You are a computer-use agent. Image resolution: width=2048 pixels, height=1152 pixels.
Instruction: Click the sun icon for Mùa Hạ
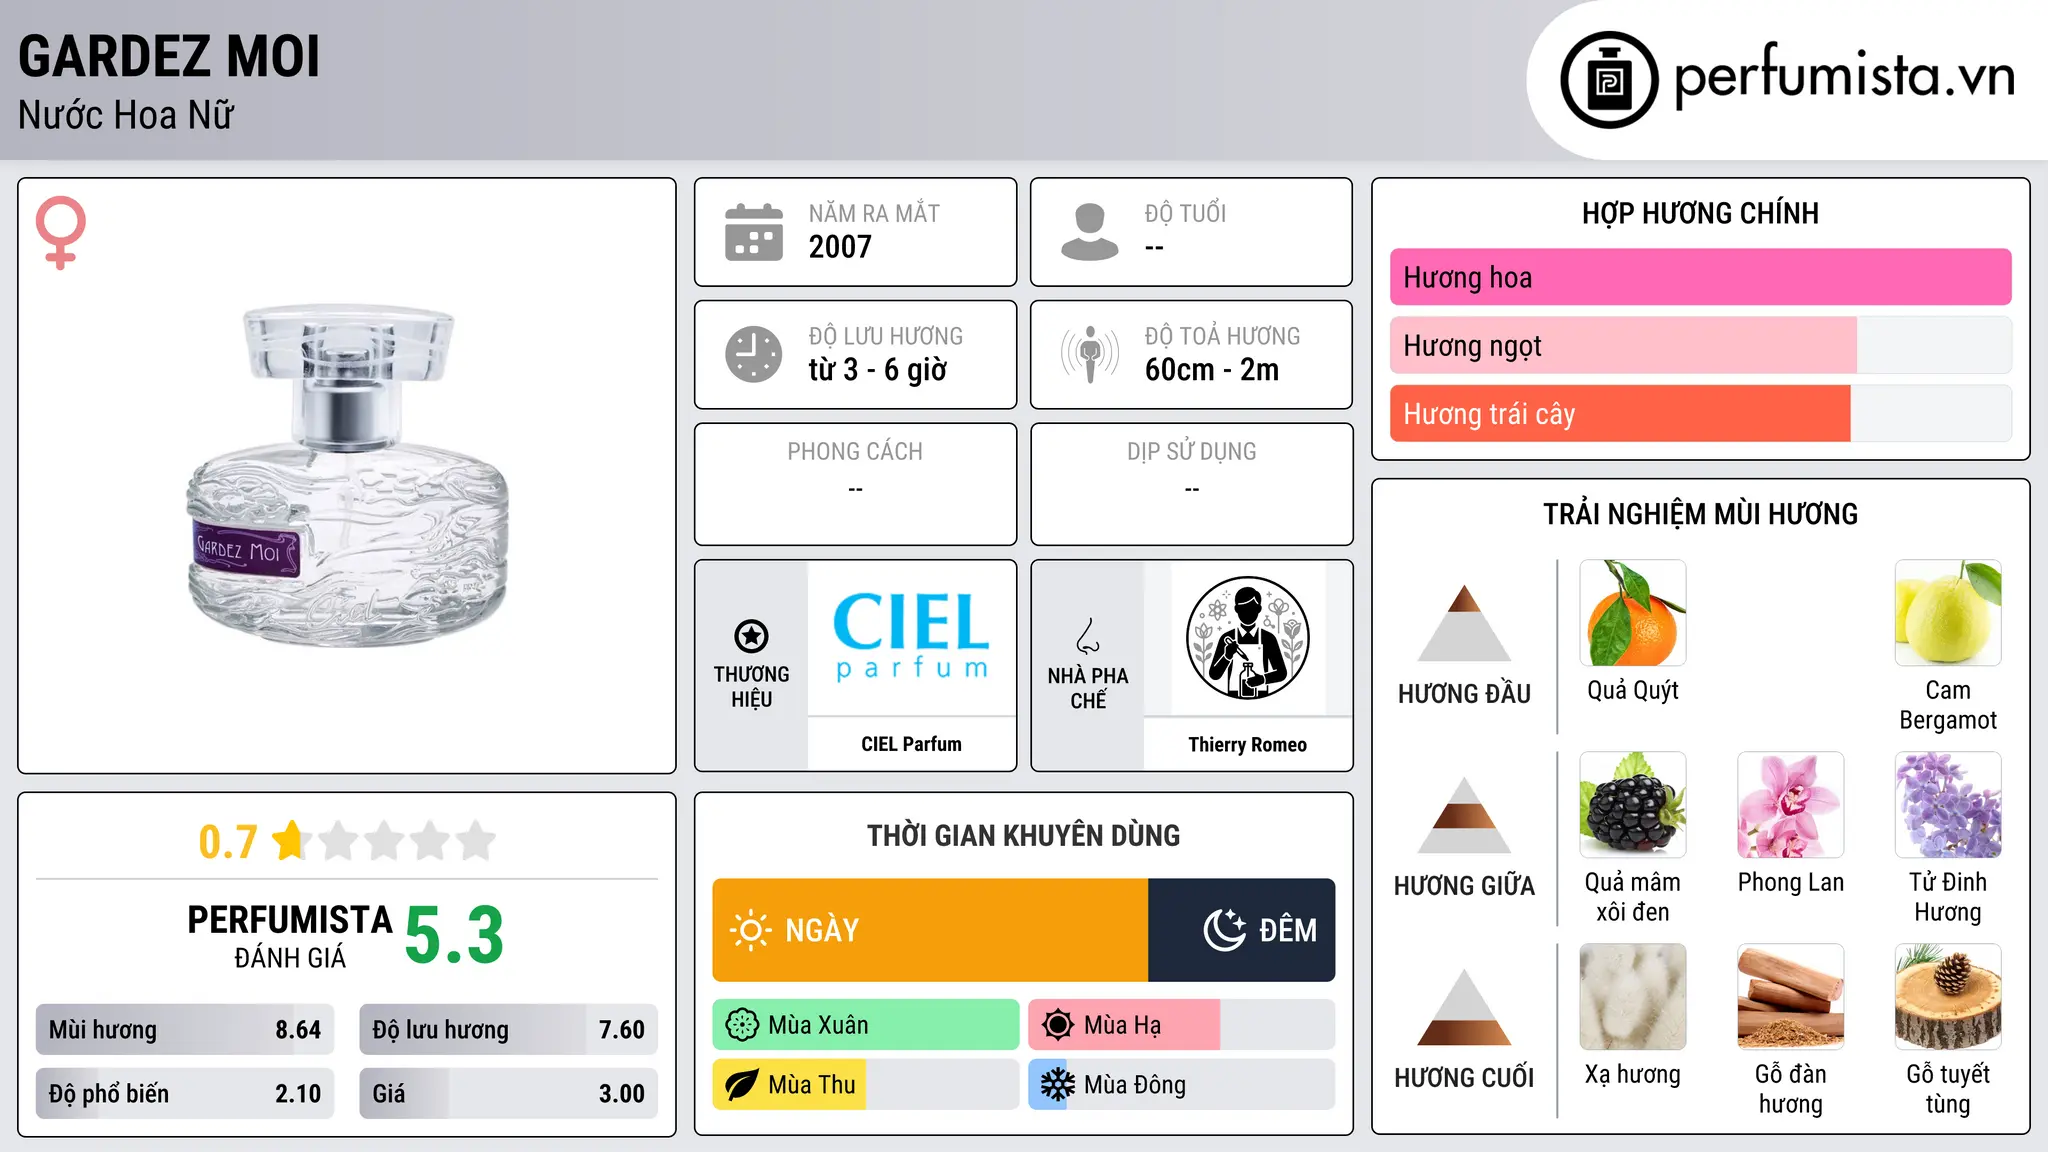(1058, 1025)
